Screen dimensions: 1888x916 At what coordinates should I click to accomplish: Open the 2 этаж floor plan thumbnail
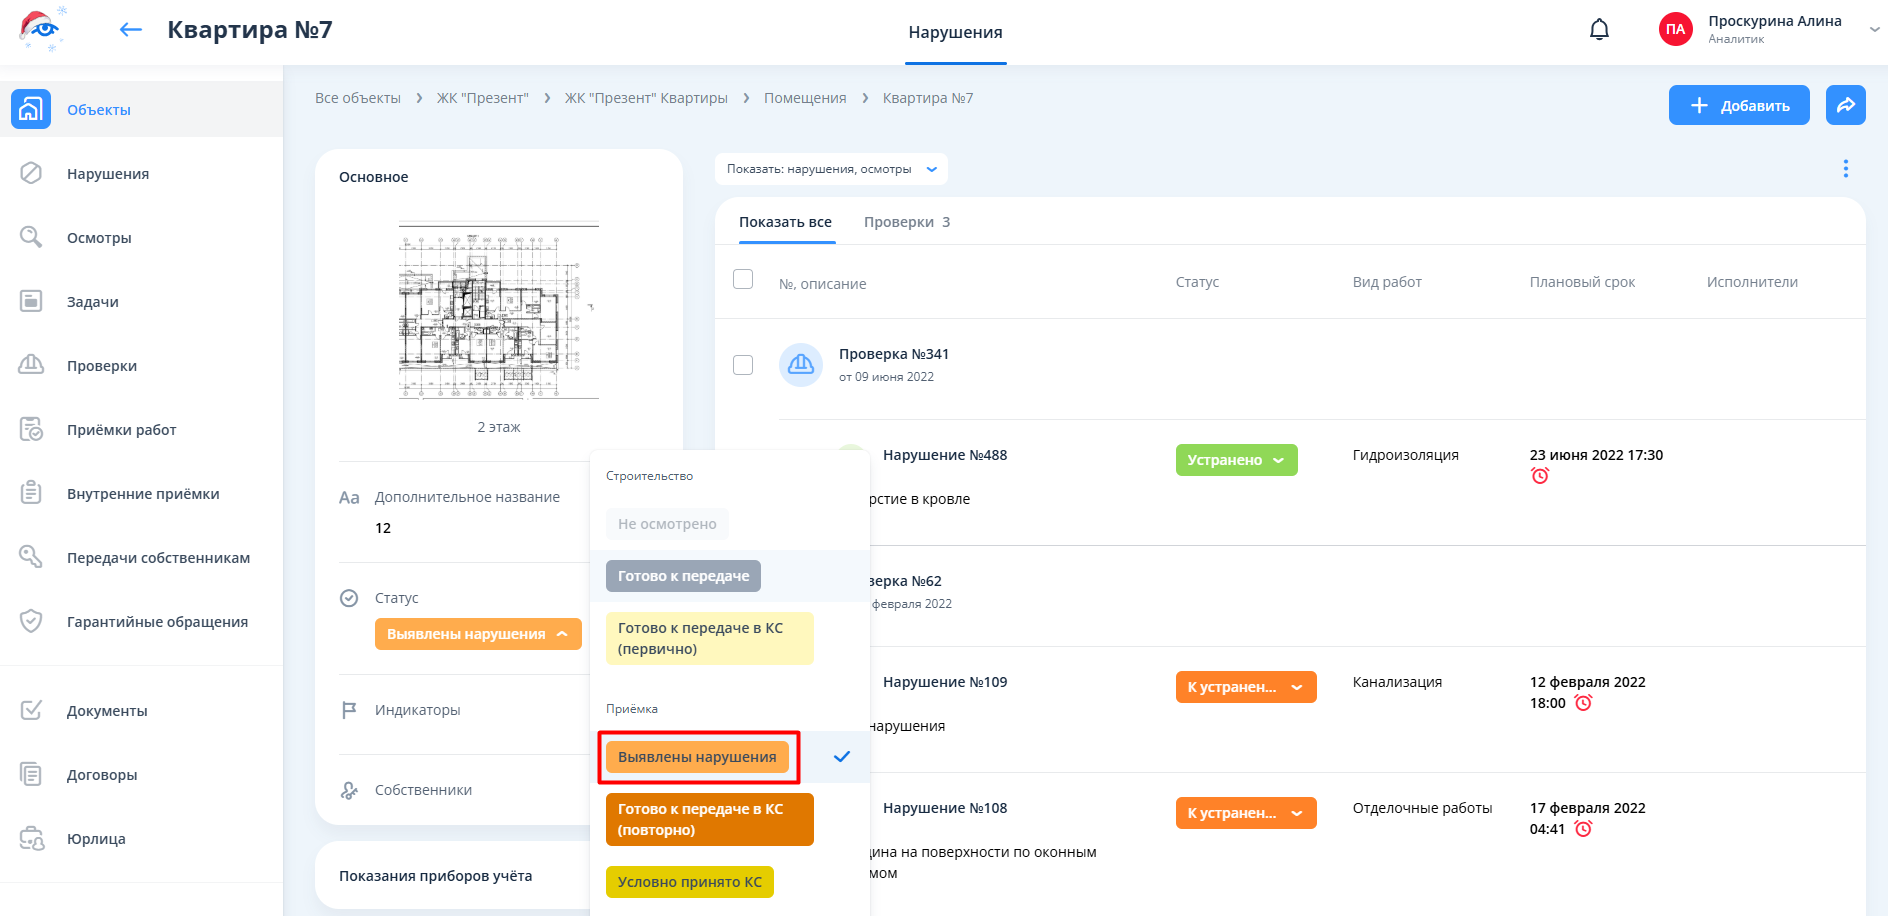click(x=498, y=310)
